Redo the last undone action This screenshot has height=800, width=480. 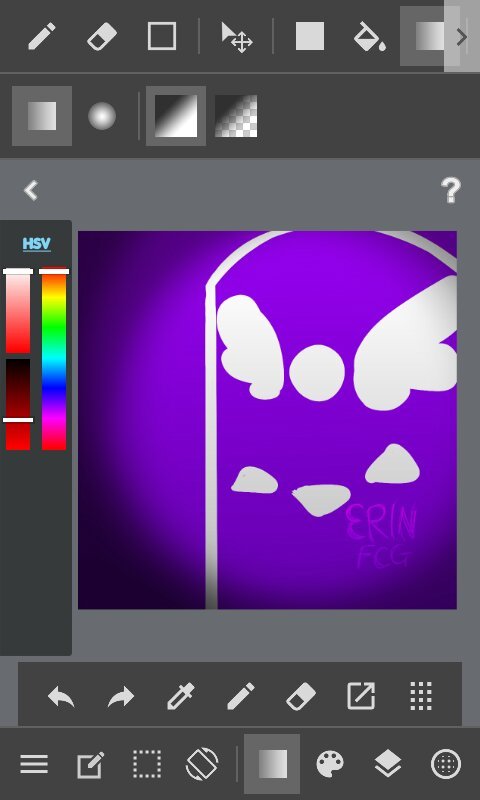121,697
